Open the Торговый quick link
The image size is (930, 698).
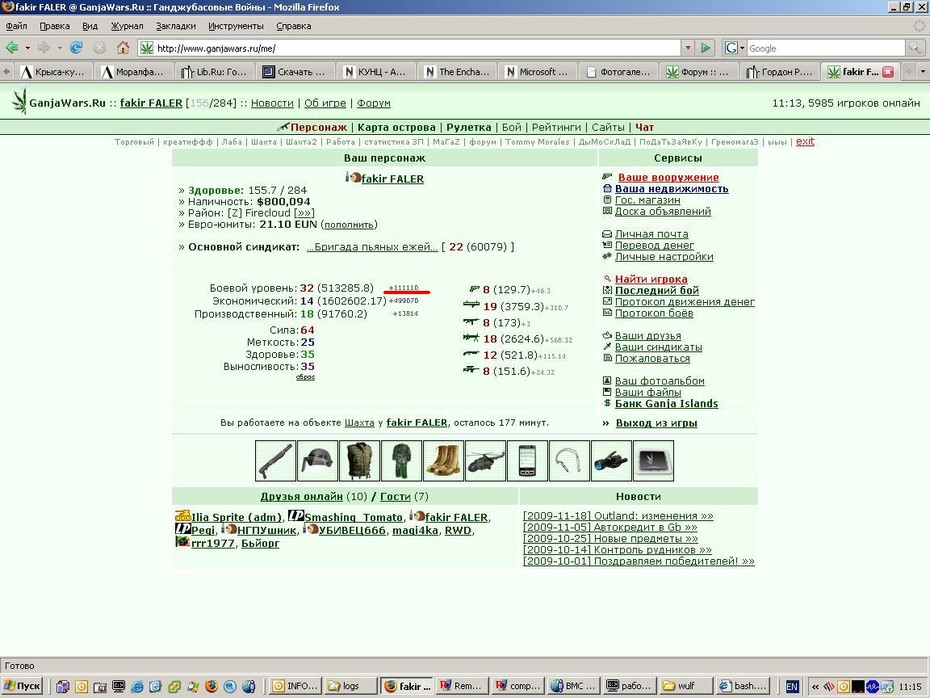[134, 142]
